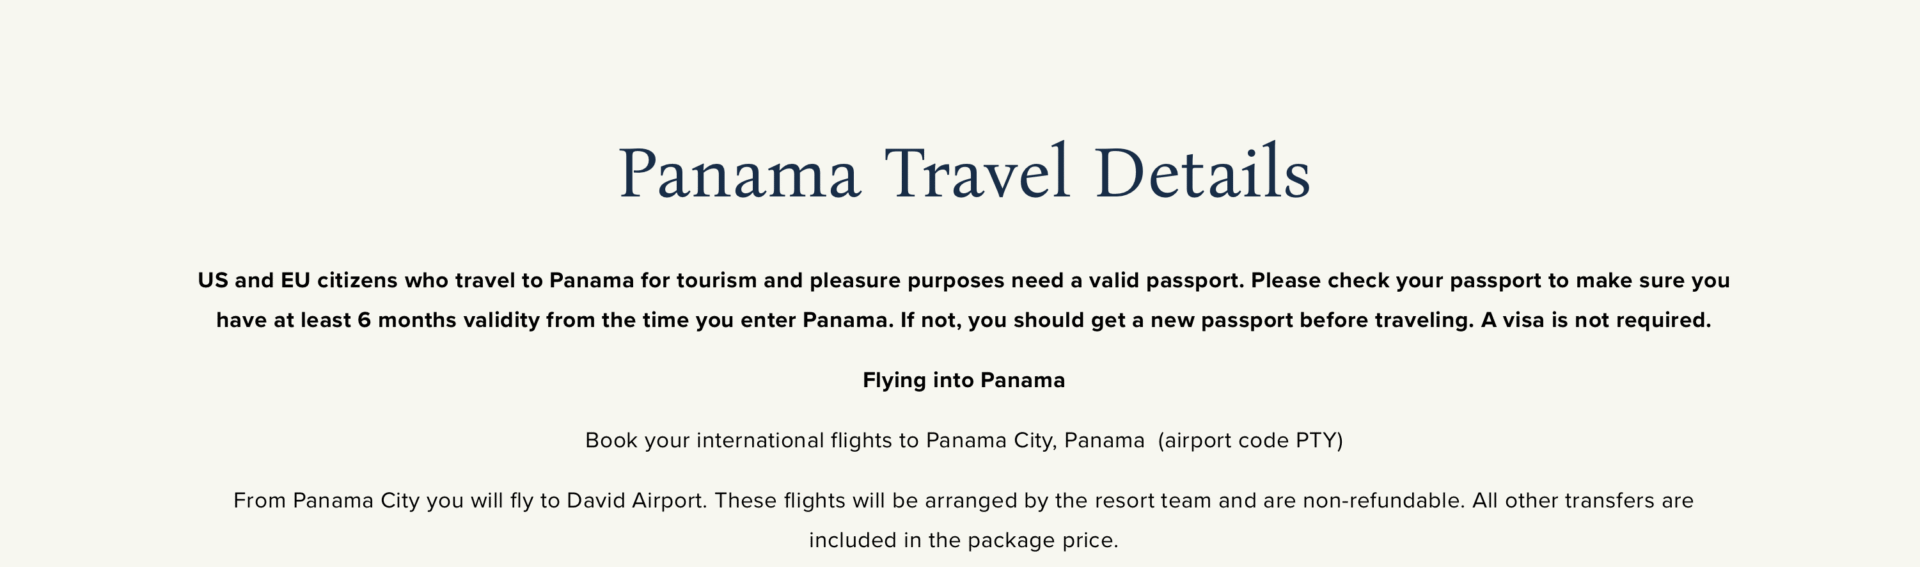Click the phrase "All other transfers are"
The width and height of the screenshot is (1920, 567).
(x=1583, y=500)
